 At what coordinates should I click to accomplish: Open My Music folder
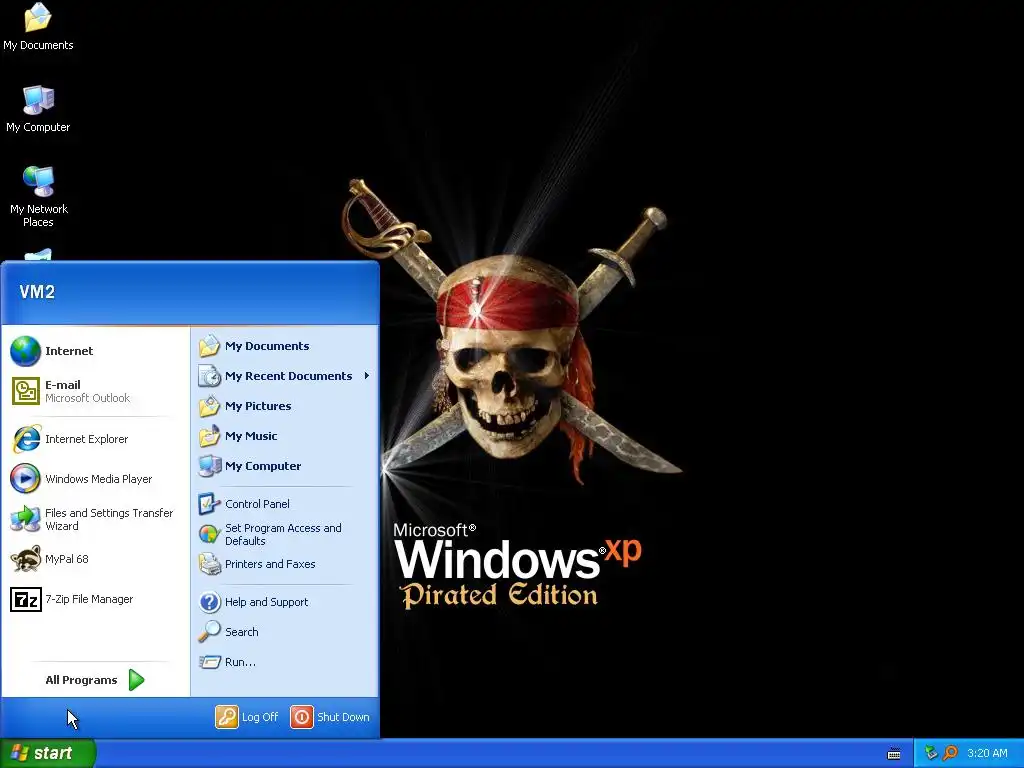point(285,436)
